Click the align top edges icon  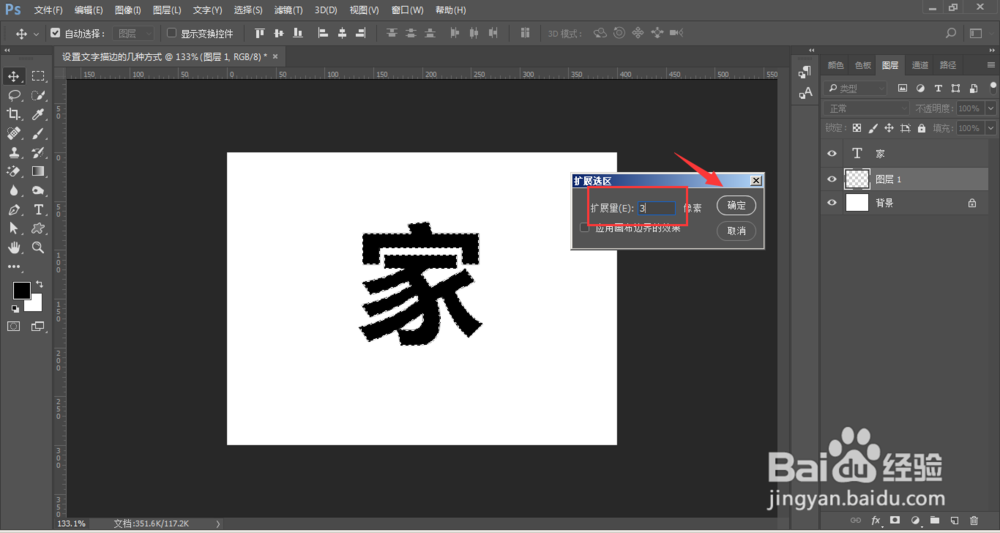pyautogui.click(x=260, y=33)
